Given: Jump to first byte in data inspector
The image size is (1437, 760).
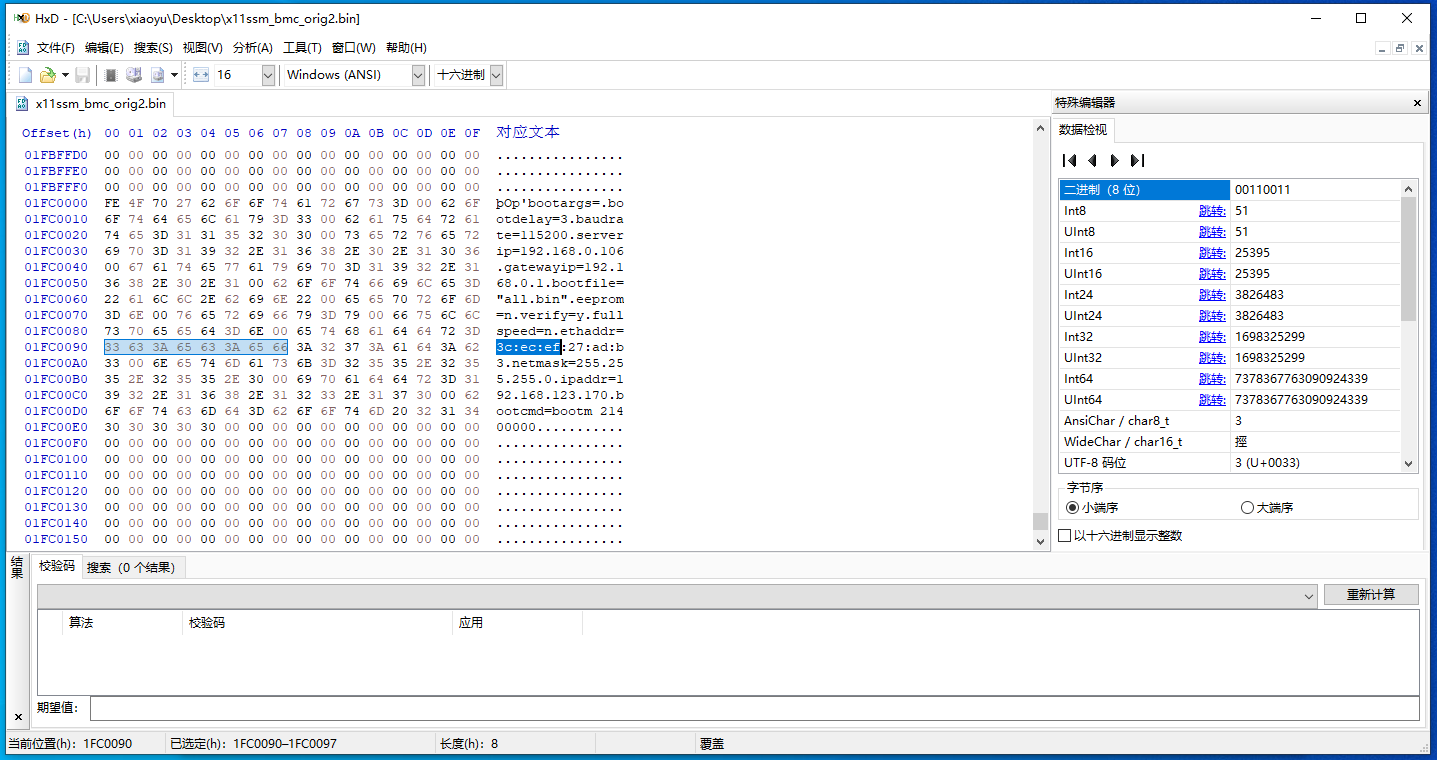Looking at the screenshot, I should click(x=1069, y=160).
